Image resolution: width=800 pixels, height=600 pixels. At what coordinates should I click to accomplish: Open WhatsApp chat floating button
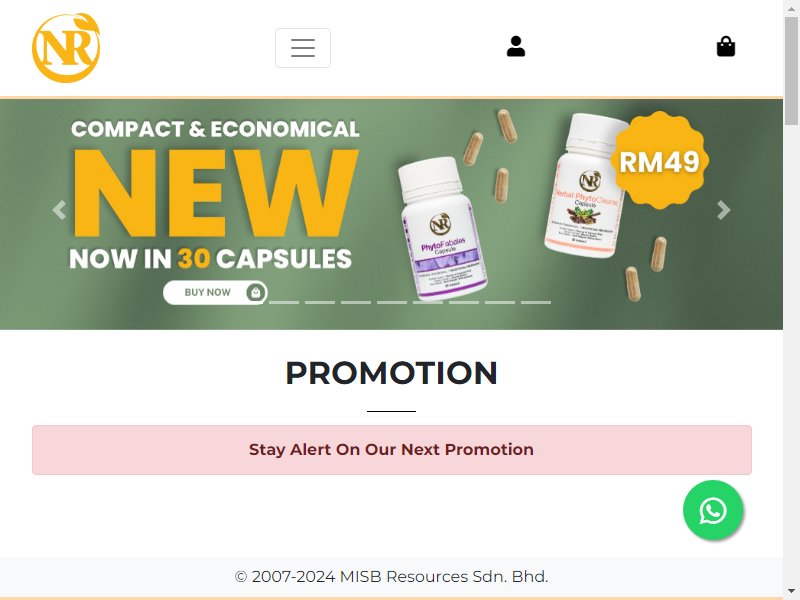(x=713, y=510)
